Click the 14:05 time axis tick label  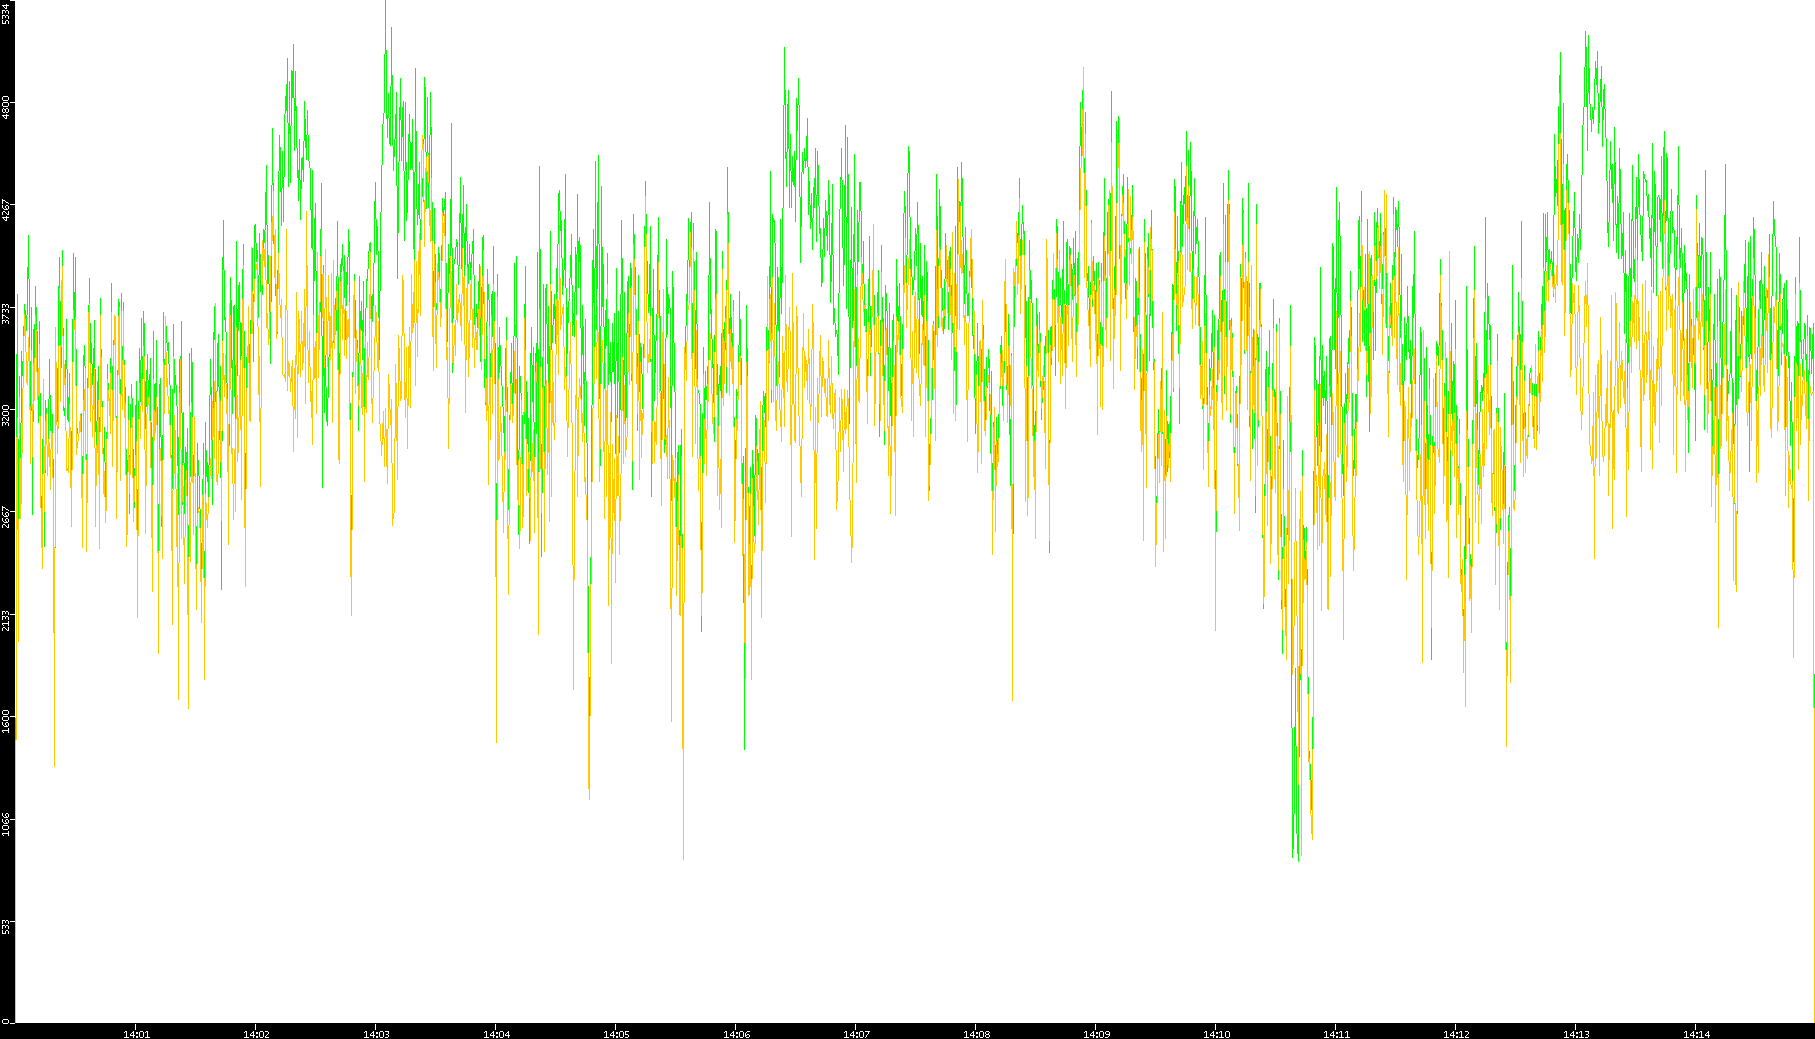616,1034
